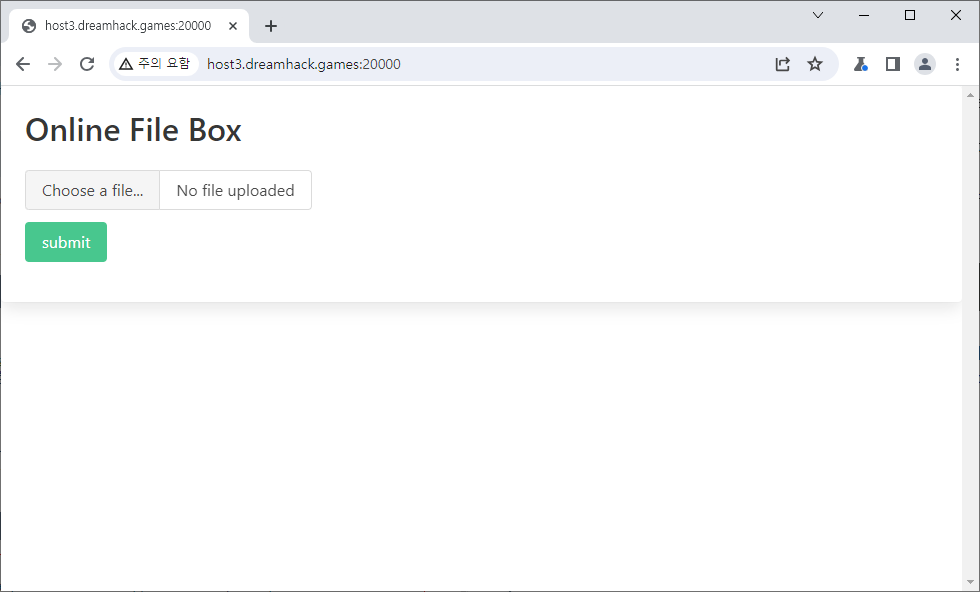The width and height of the screenshot is (980, 592).
Task: Click the scrollbar up arrow
Action: [969, 95]
